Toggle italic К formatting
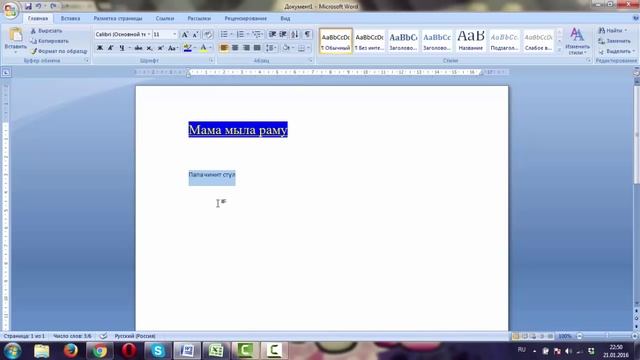The width and height of the screenshot is (640, 360). 111,48
